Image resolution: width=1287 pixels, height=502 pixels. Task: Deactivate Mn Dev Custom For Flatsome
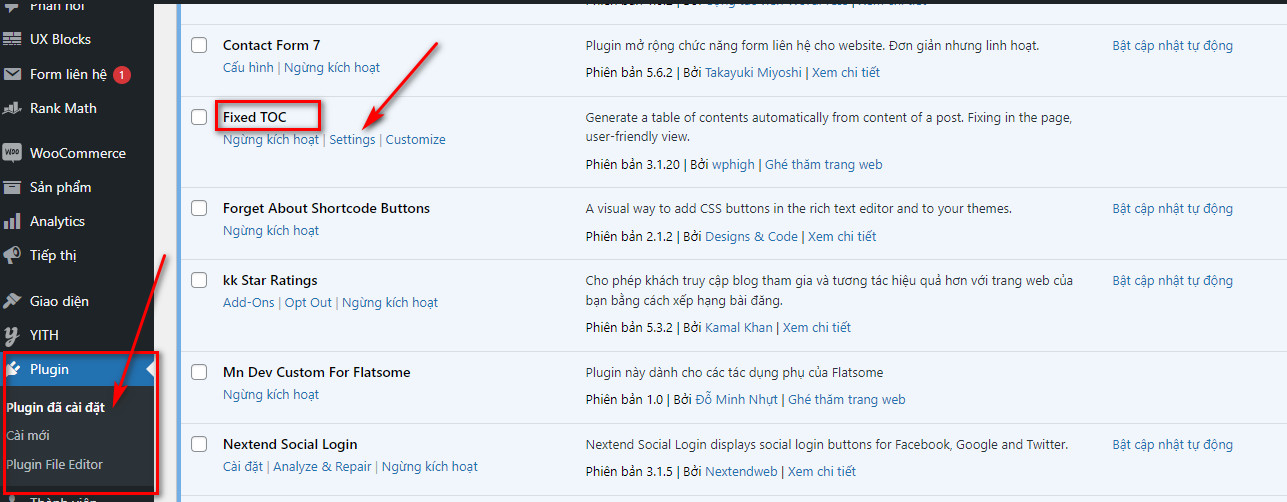271,394
